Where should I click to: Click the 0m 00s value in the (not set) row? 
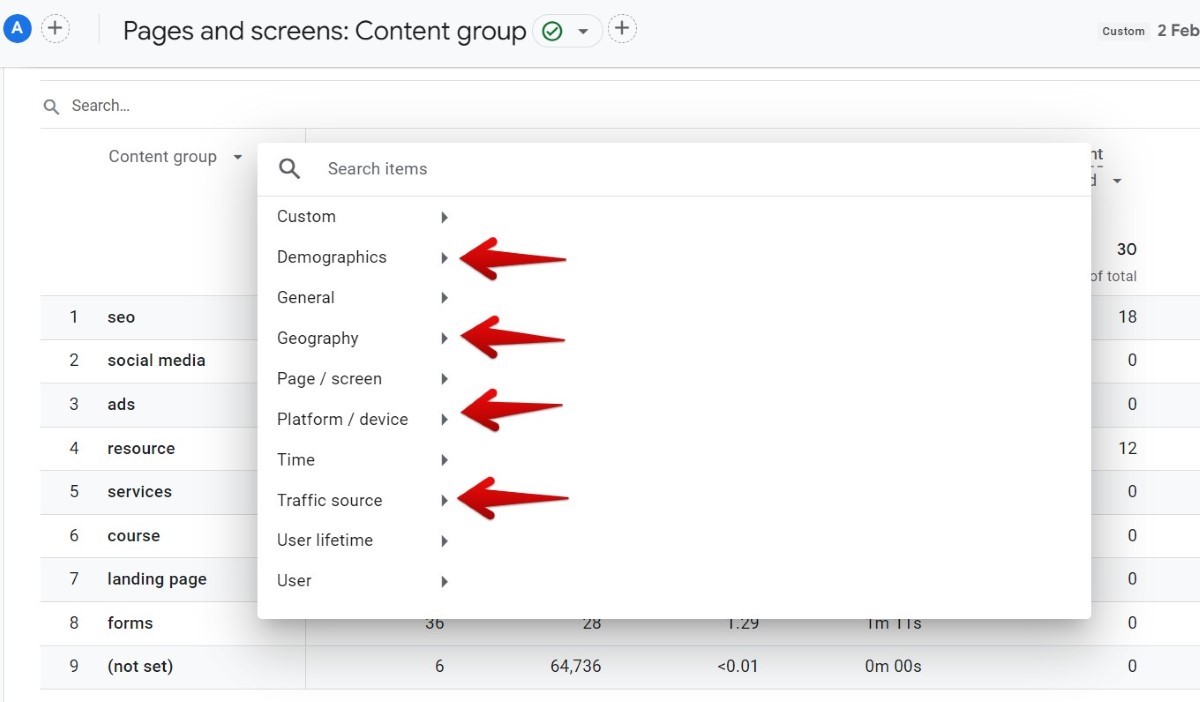tap(893, 666)
